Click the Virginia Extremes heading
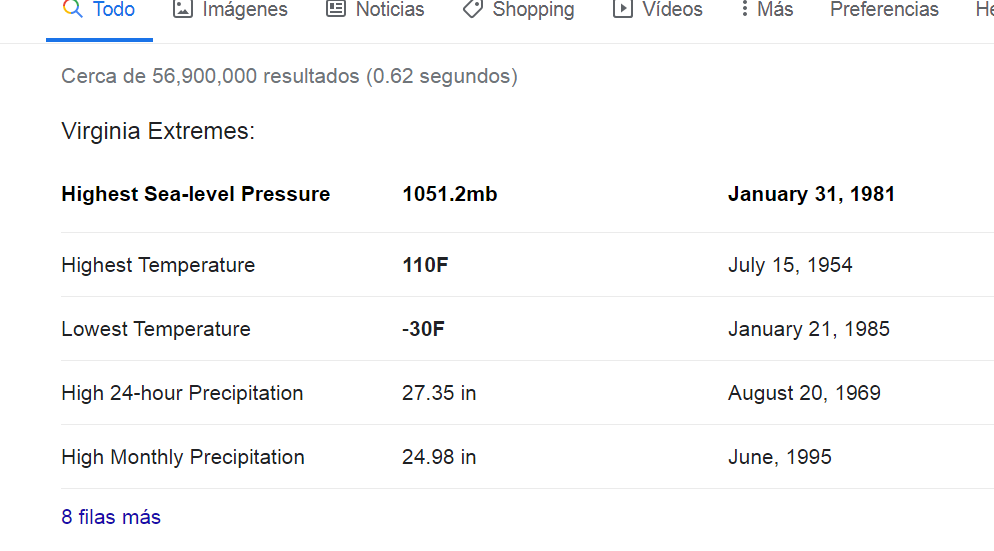This screenshot has height=551, width=994. tap(158, 131)
